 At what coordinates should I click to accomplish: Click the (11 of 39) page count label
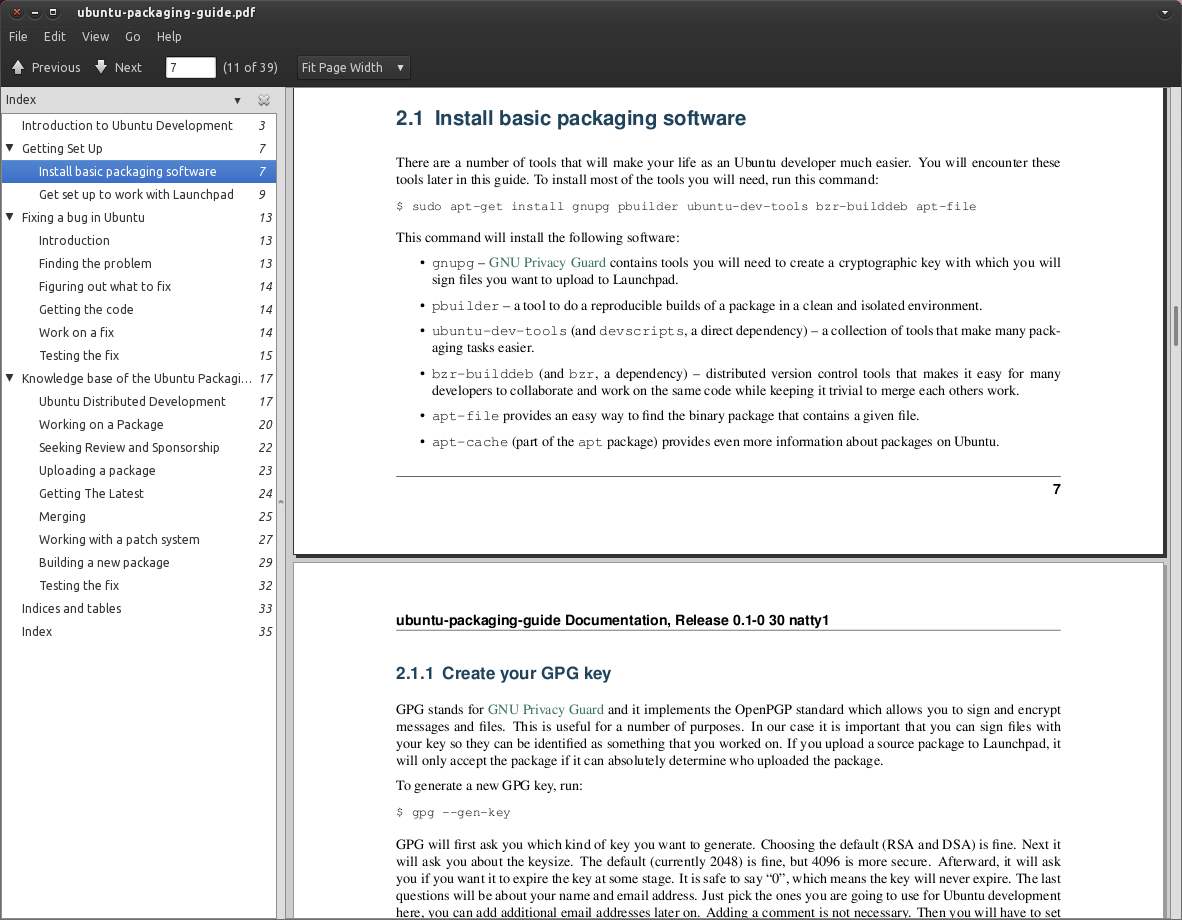coord(250,67)
